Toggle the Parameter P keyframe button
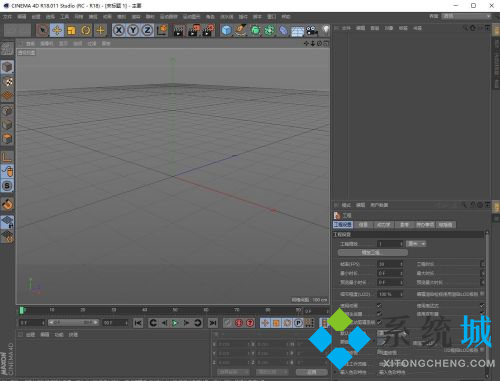Viewport: 500px width, 381px height. [x=298, y=323]
